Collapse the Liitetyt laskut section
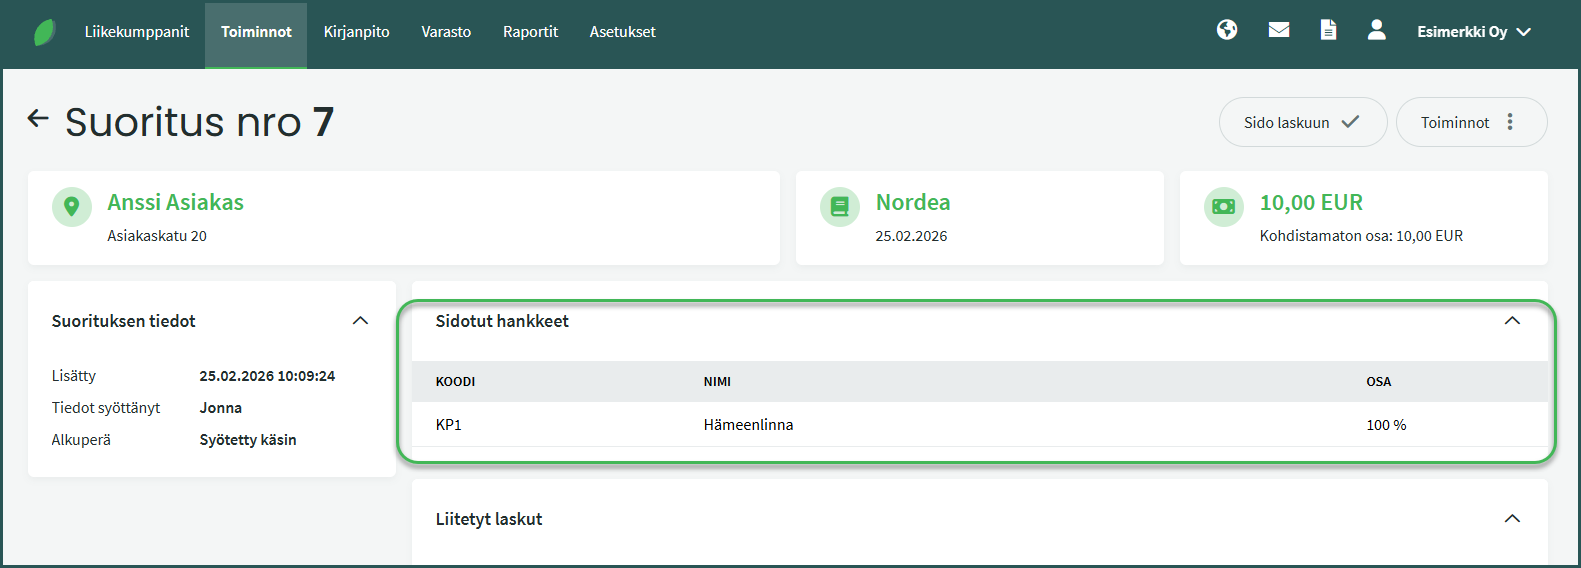 [1512, 519]
